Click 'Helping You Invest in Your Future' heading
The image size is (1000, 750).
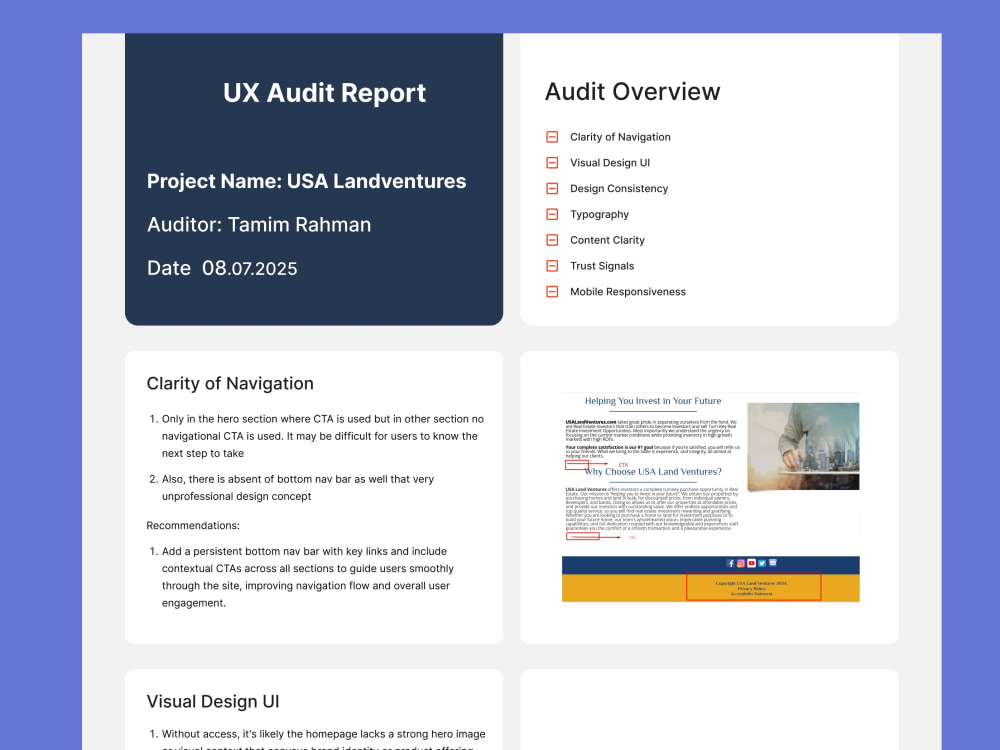(653, 401)
